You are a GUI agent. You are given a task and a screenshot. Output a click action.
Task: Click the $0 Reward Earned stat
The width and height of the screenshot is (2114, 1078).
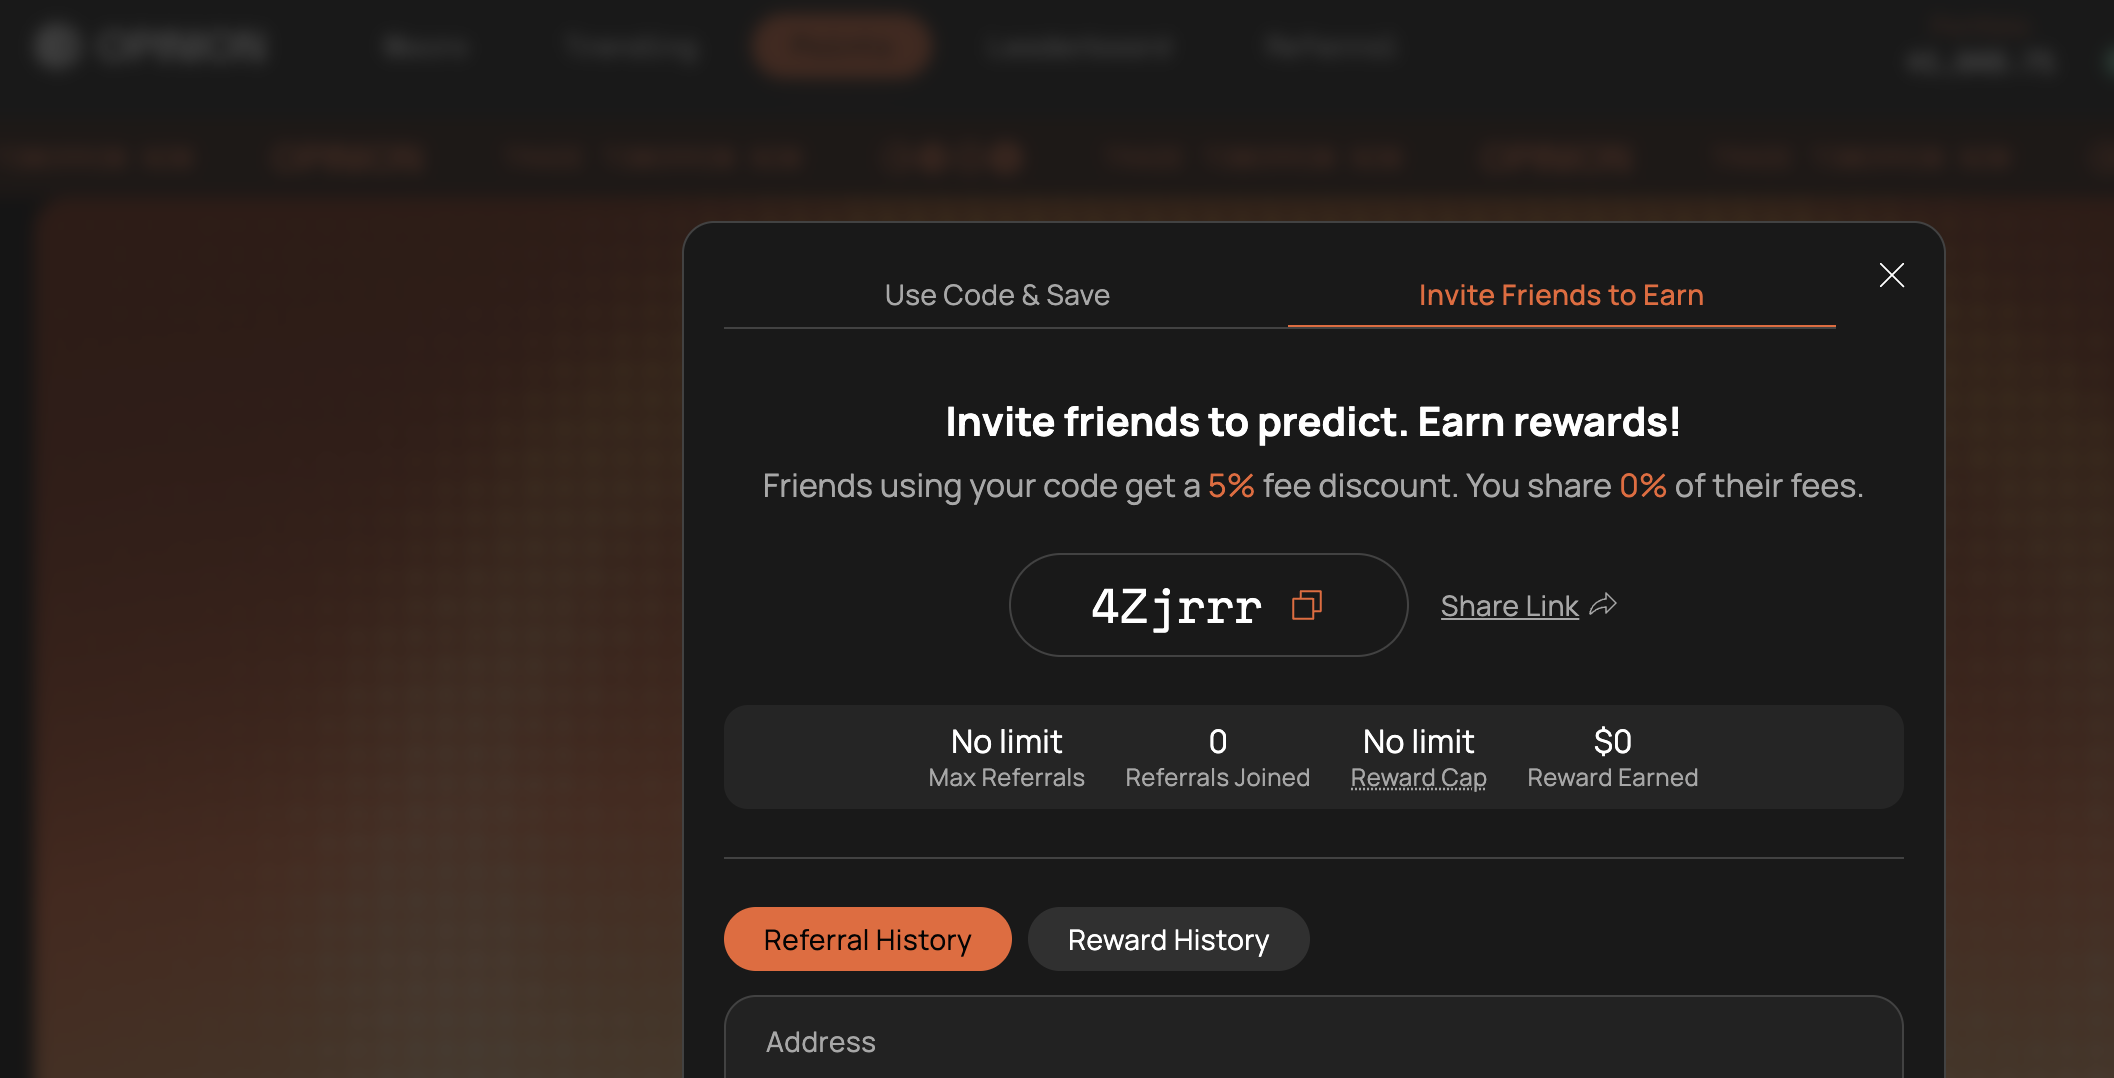coord(1612,757)
